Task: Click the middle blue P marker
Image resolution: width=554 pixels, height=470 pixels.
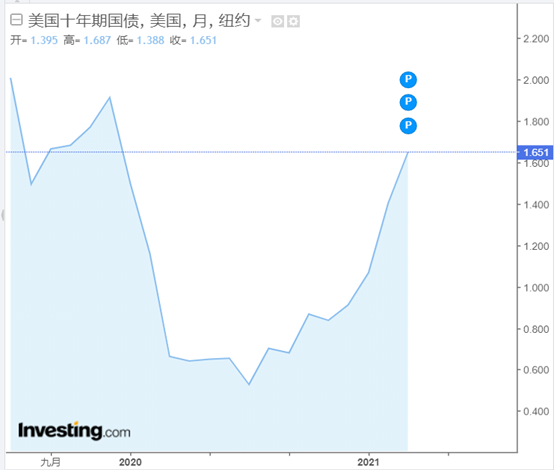Action: [408, 102]
